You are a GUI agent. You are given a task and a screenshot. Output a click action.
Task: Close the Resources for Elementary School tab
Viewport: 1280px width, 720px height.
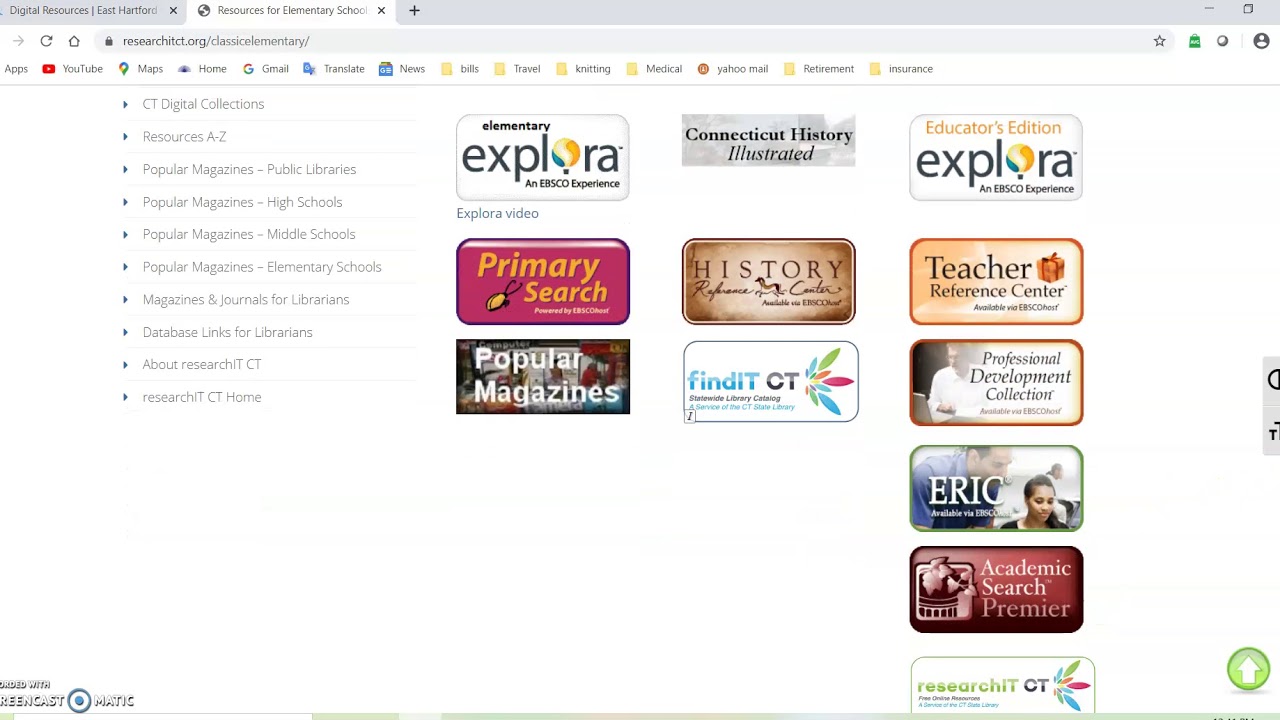pos(381,11)
